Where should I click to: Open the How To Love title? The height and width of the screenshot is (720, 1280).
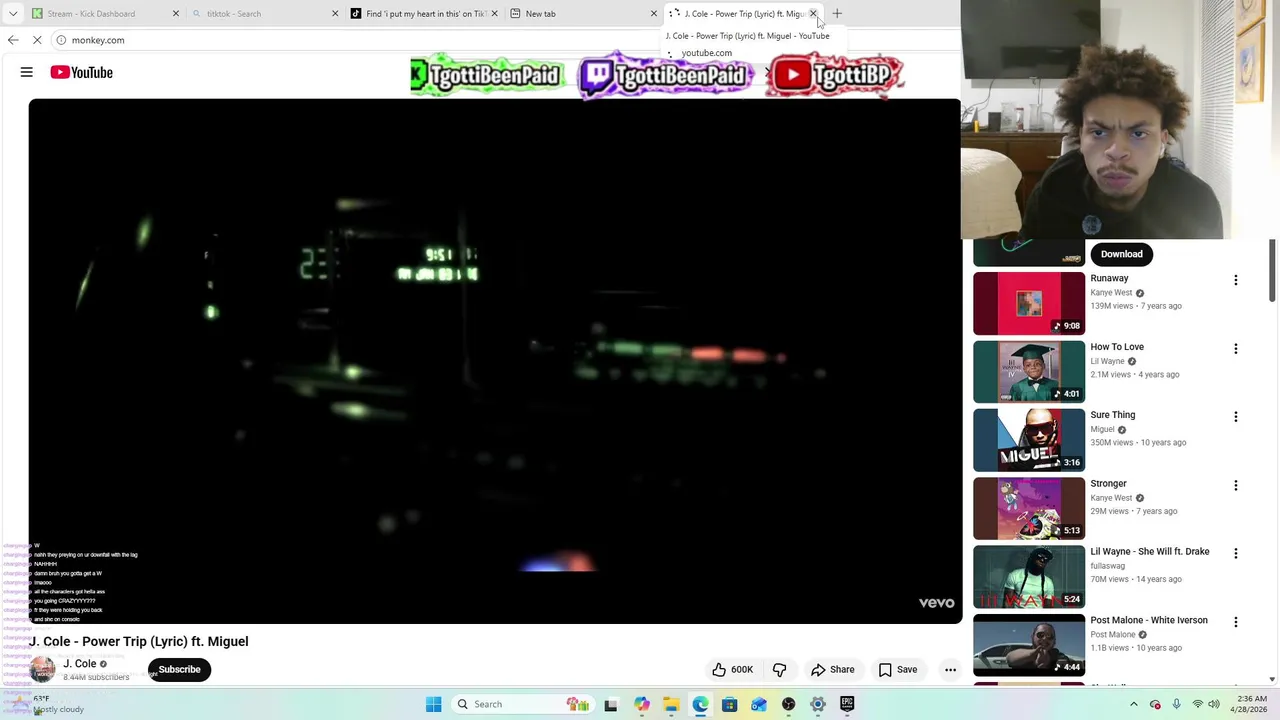[x=1117, y=347]
